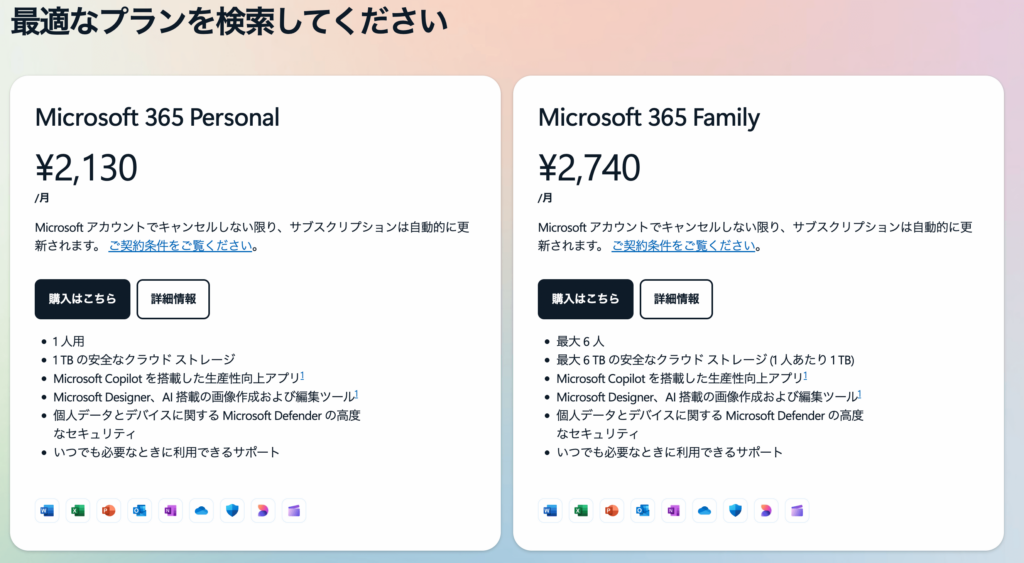Screen dimensions: 1024x563
Task: Click 購入はこちら for Microsoft 365 Family
Action: tap(585, 299)
